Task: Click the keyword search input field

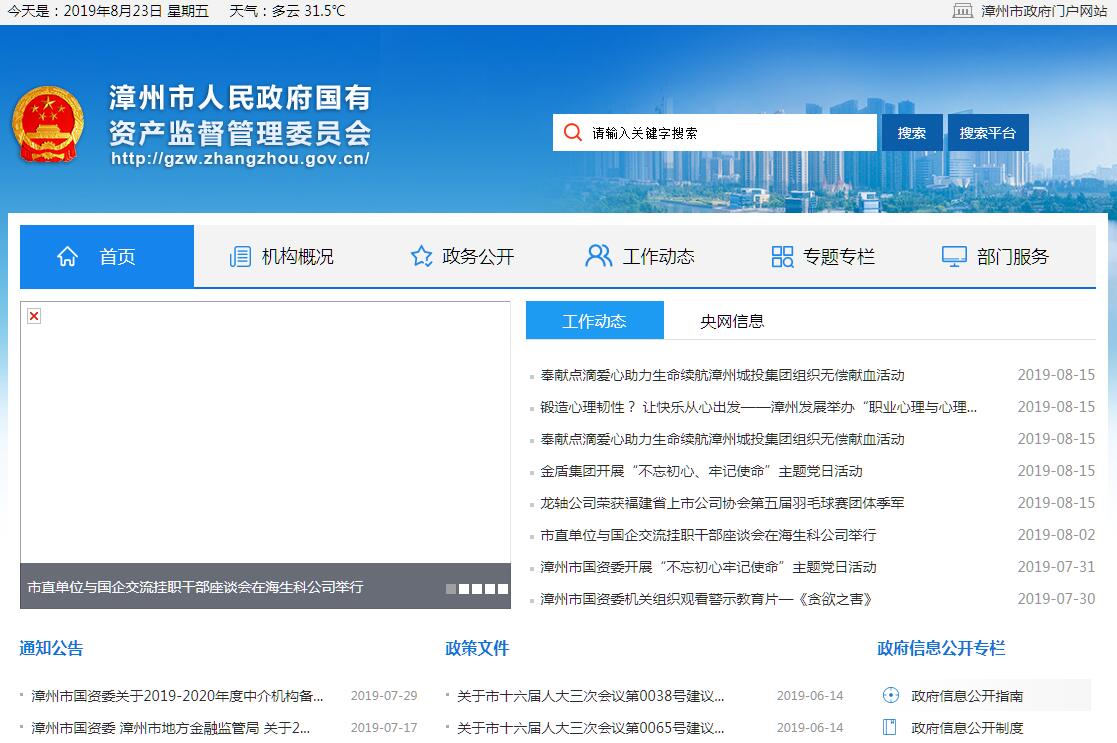Action: point(728,133)
